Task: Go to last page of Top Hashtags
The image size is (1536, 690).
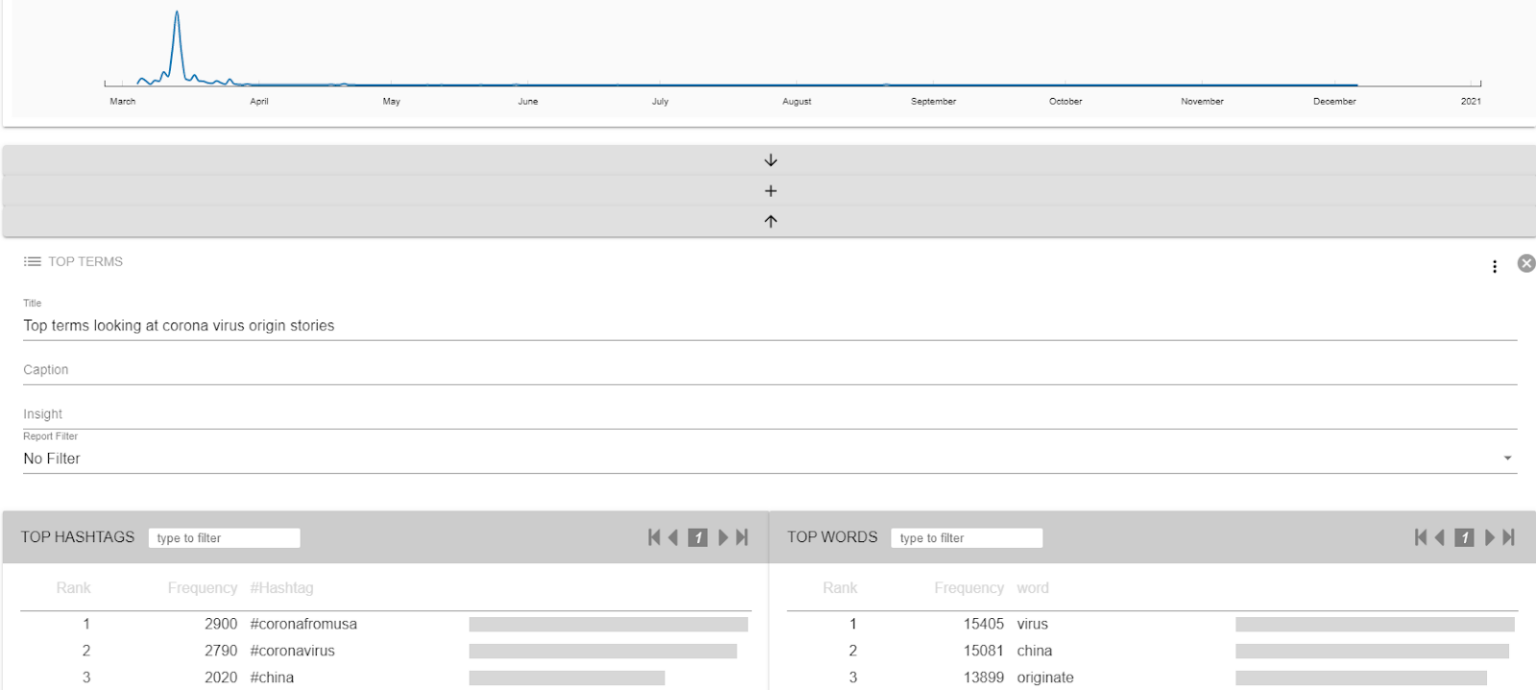Action: pyautogui.click(x=742, y=537)
